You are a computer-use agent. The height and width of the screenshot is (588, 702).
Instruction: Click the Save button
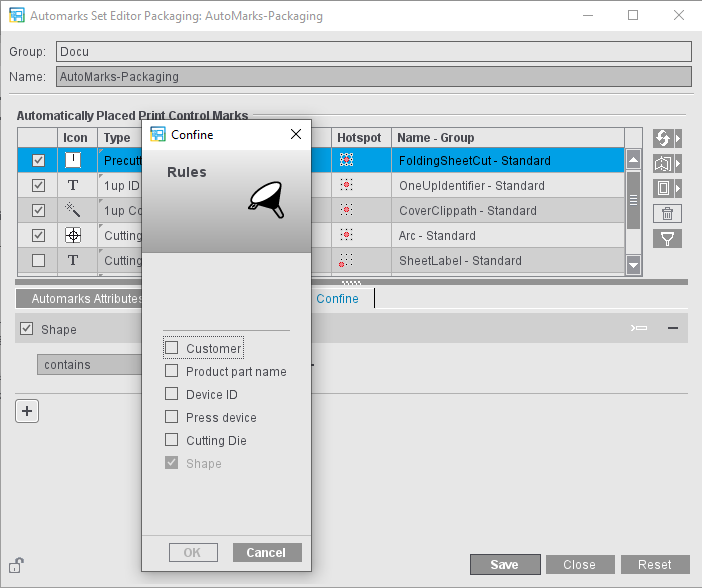click(504, 565)
